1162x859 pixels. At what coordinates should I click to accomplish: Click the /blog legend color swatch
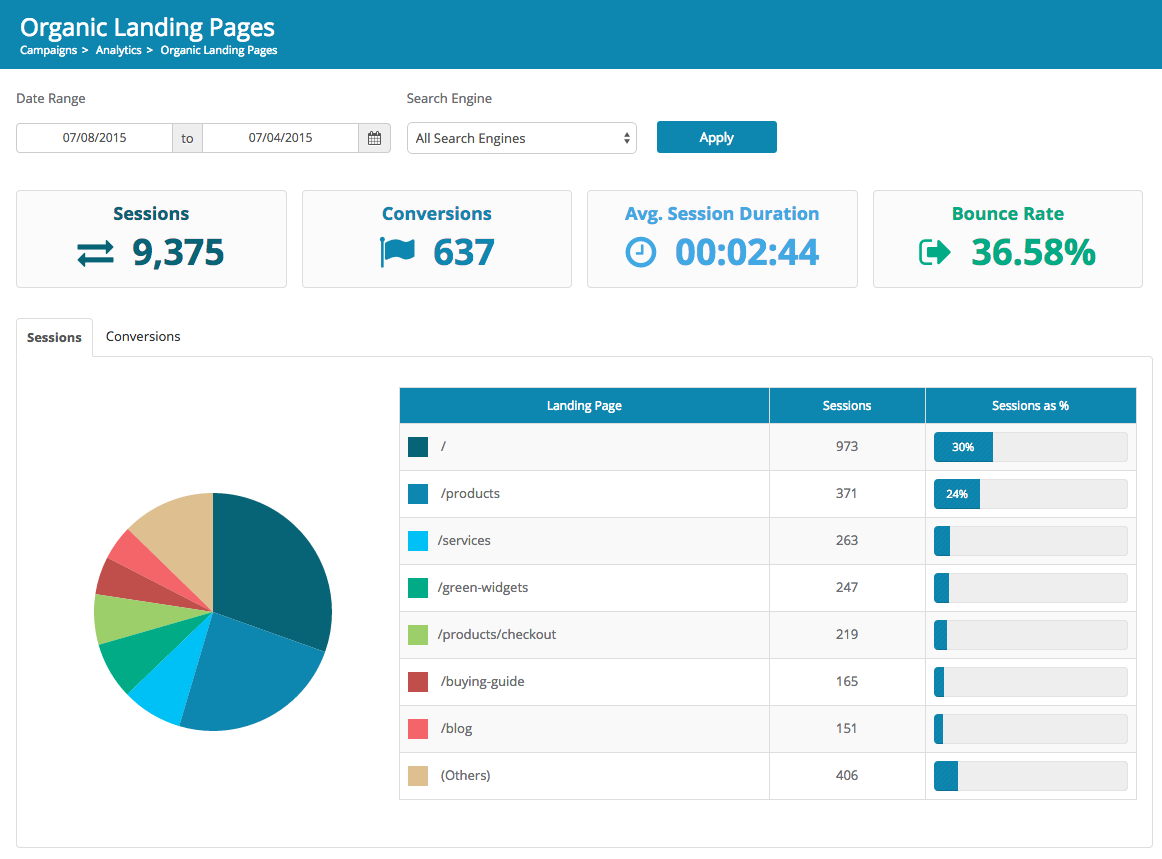[418, 729]
